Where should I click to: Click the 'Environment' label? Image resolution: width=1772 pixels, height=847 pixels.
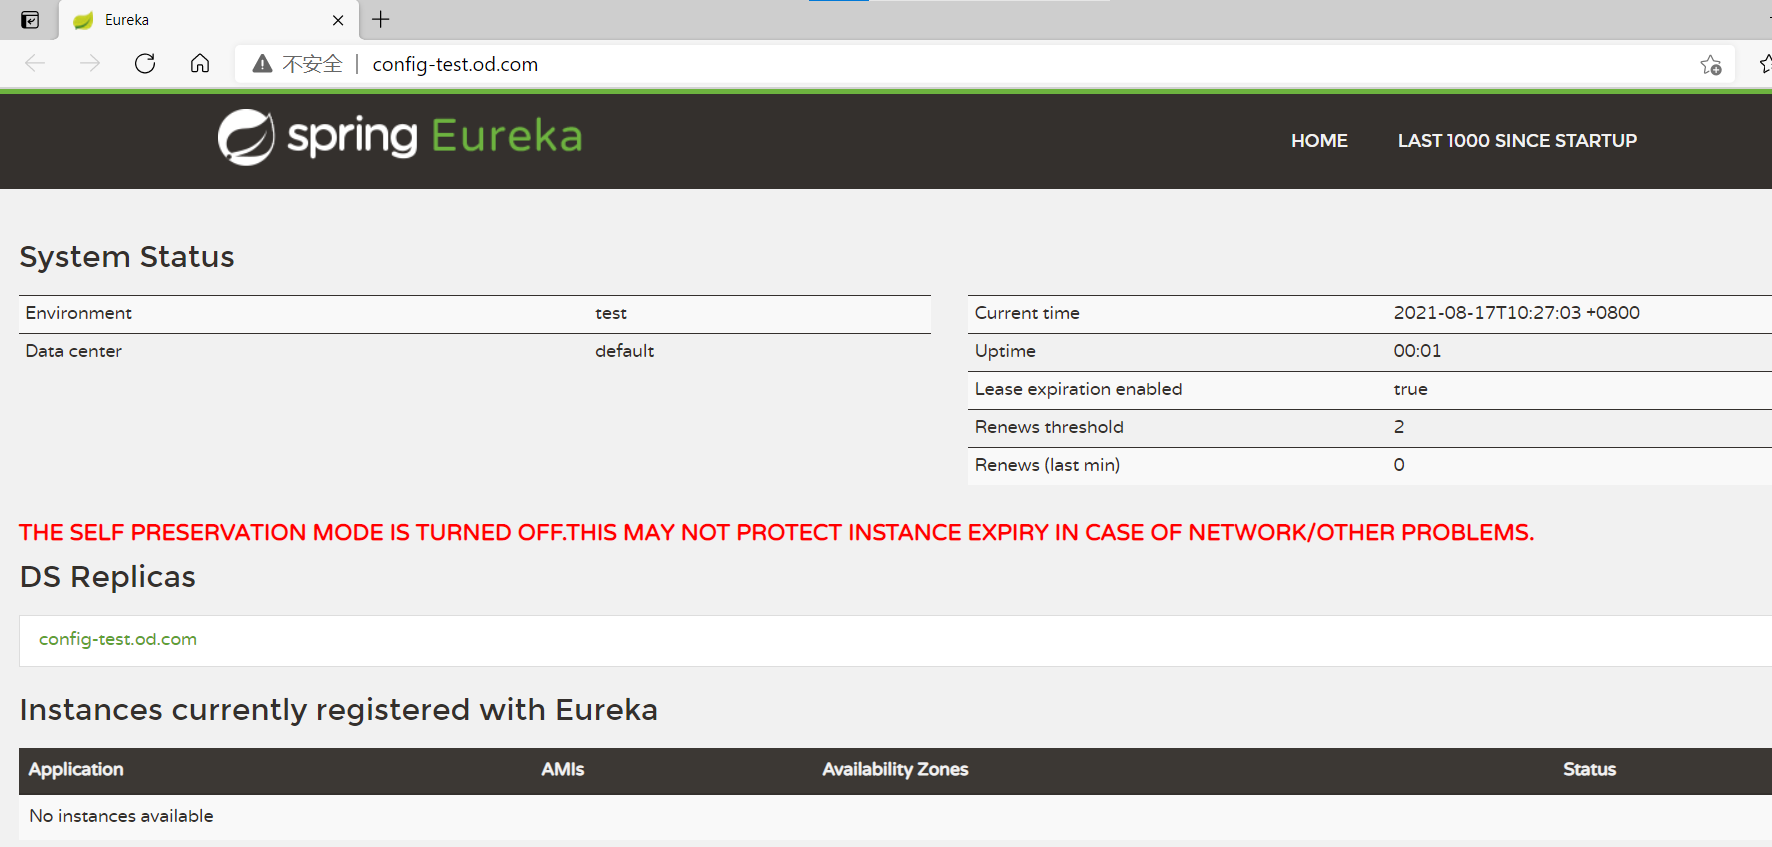click(x=79, y=313)
